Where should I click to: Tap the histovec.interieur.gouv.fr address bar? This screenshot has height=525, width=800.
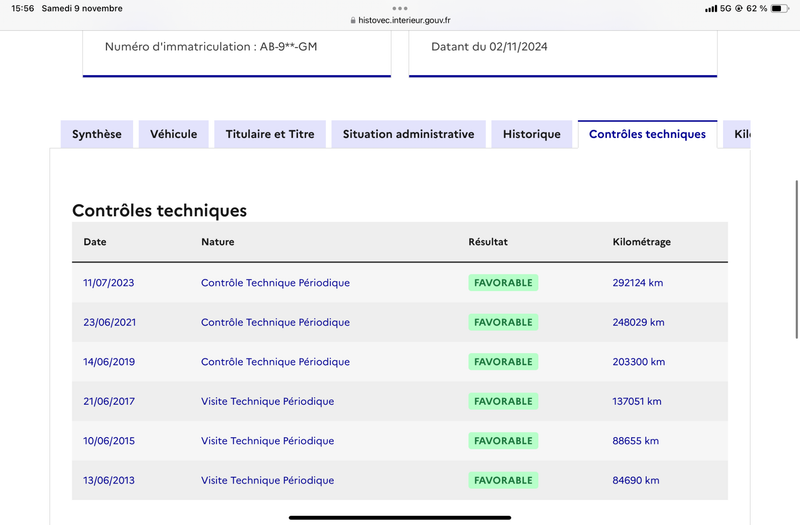point(400,20)
